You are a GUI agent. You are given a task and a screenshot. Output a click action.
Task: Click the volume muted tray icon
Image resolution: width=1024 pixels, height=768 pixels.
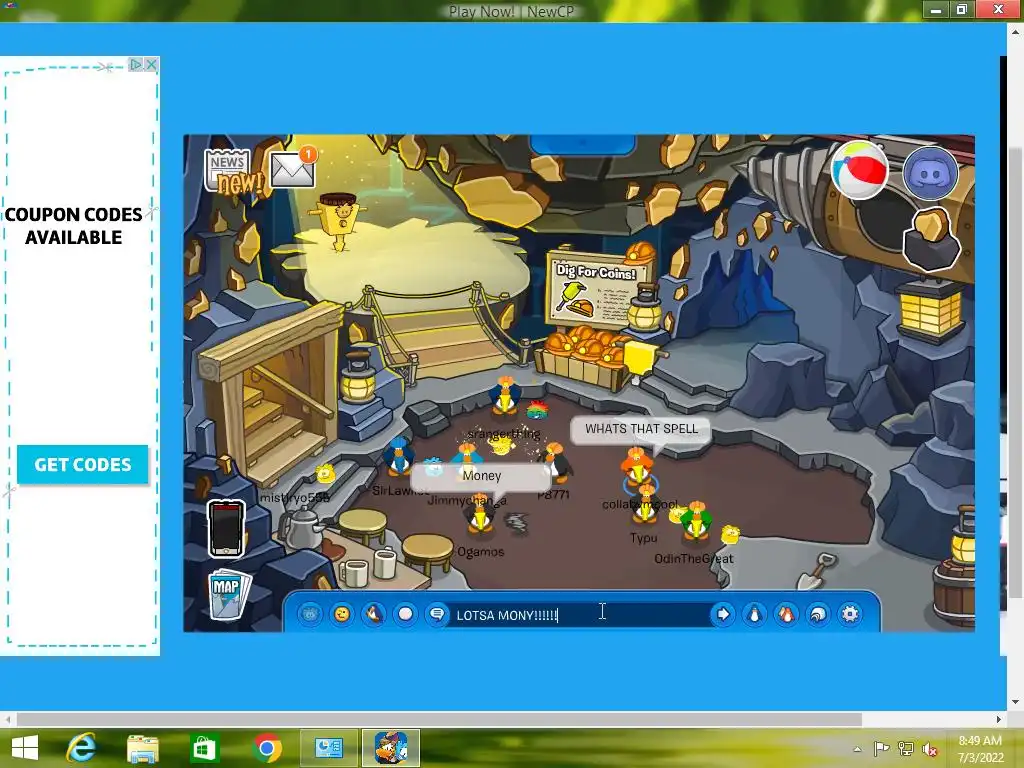[x=930, y=749]
